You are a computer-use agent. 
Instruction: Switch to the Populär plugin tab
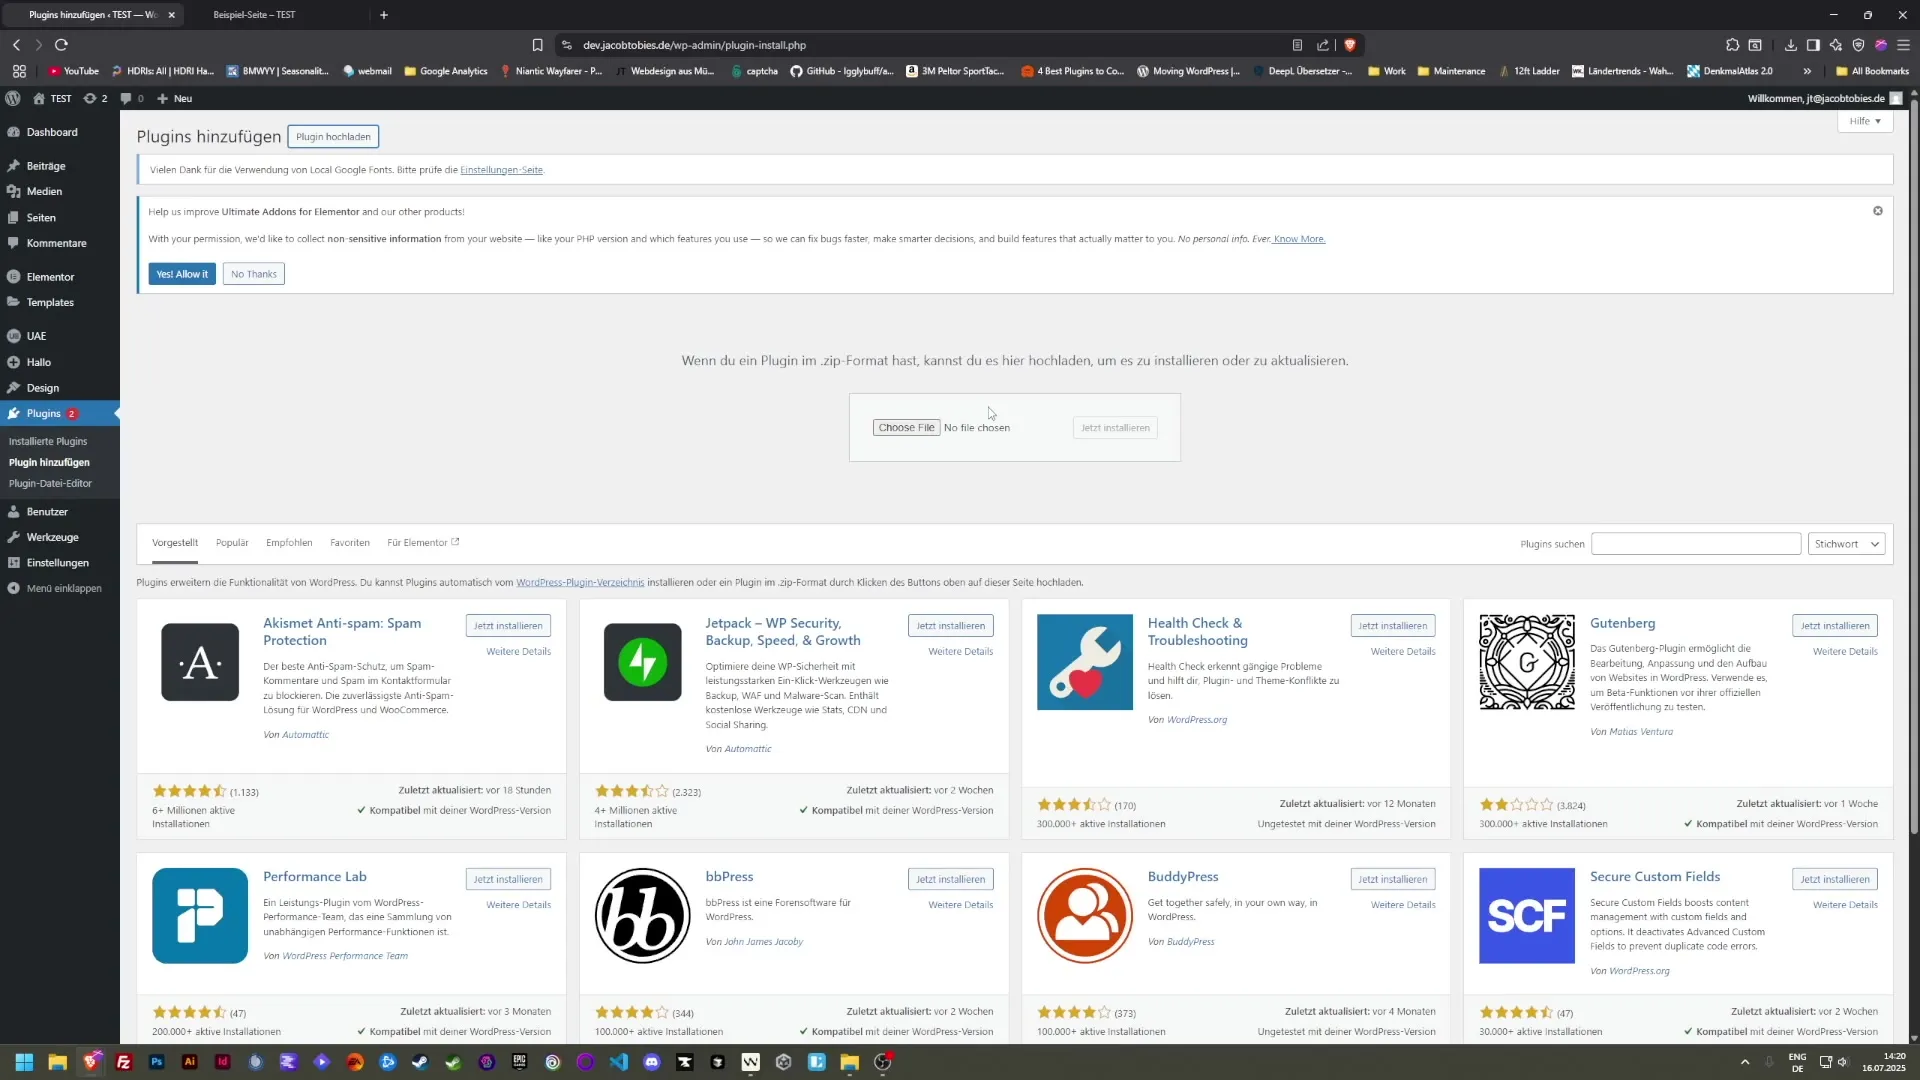232,542
